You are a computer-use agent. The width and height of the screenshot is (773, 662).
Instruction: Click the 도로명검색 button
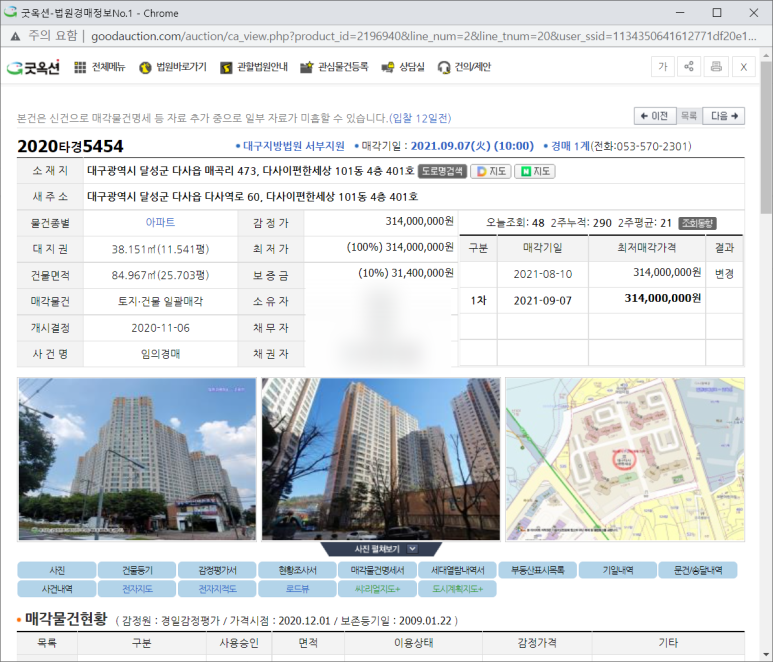442,171
